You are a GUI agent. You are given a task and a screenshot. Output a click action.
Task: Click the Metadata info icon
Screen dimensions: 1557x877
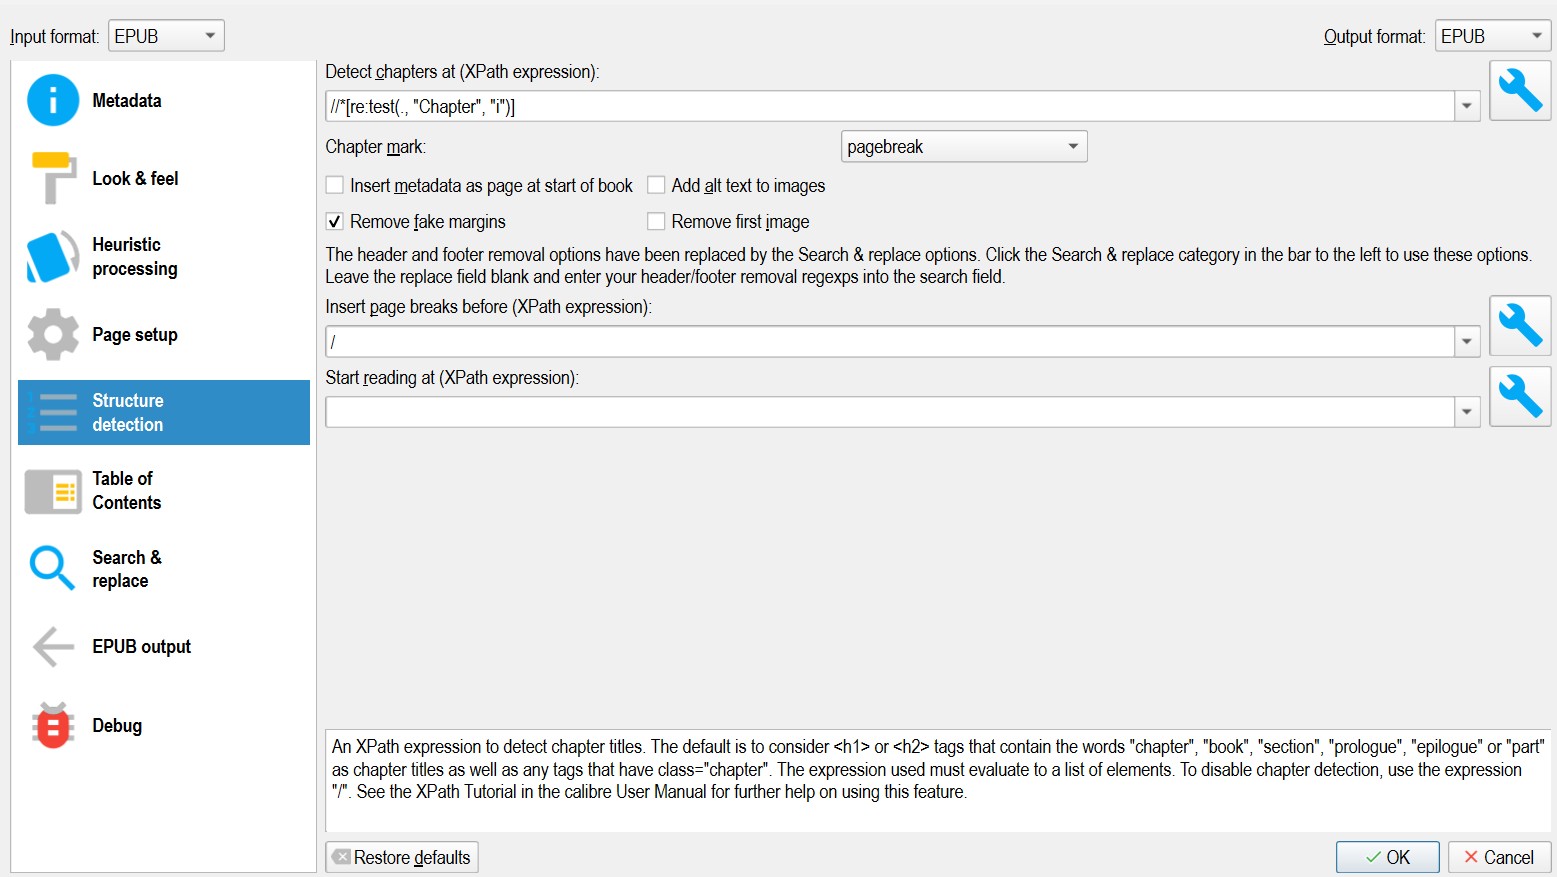pyautogui.click(x=53, y=100)
